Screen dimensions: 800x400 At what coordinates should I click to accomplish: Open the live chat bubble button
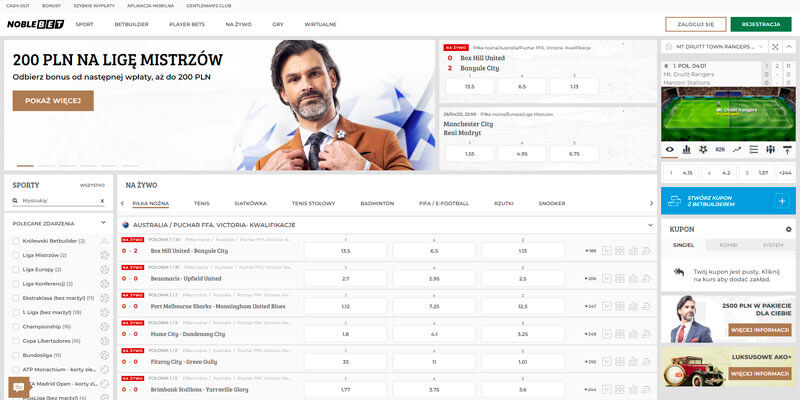pos(19,387)
